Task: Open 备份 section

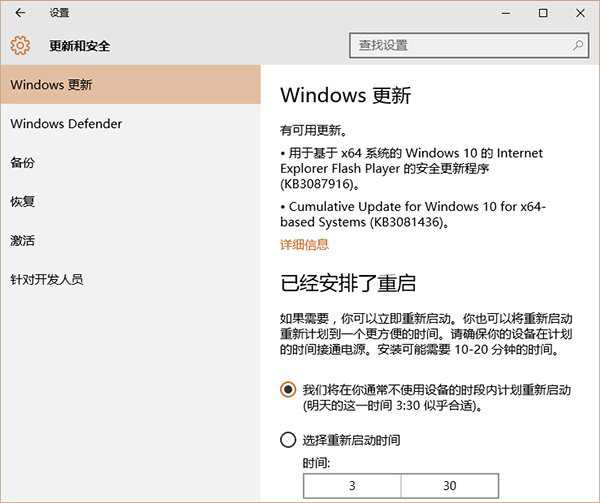Action: (130, 163)
